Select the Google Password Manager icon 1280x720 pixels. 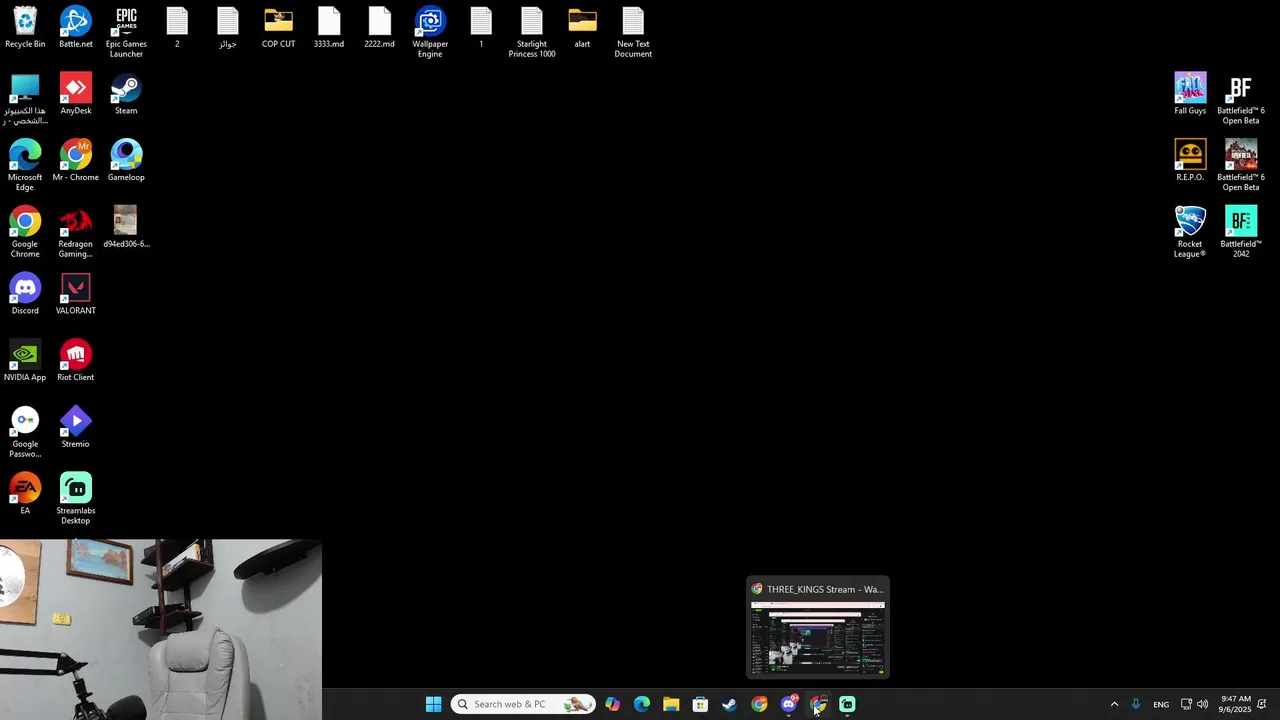pos(25,433)
